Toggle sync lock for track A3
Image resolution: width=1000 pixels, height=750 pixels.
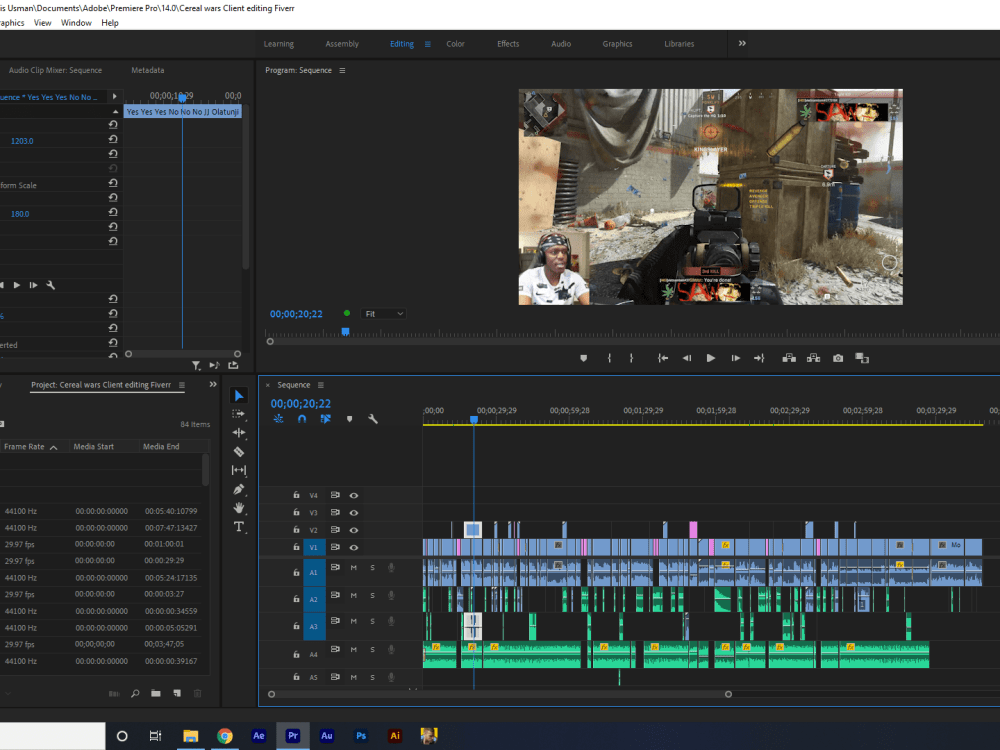point(335,621)
